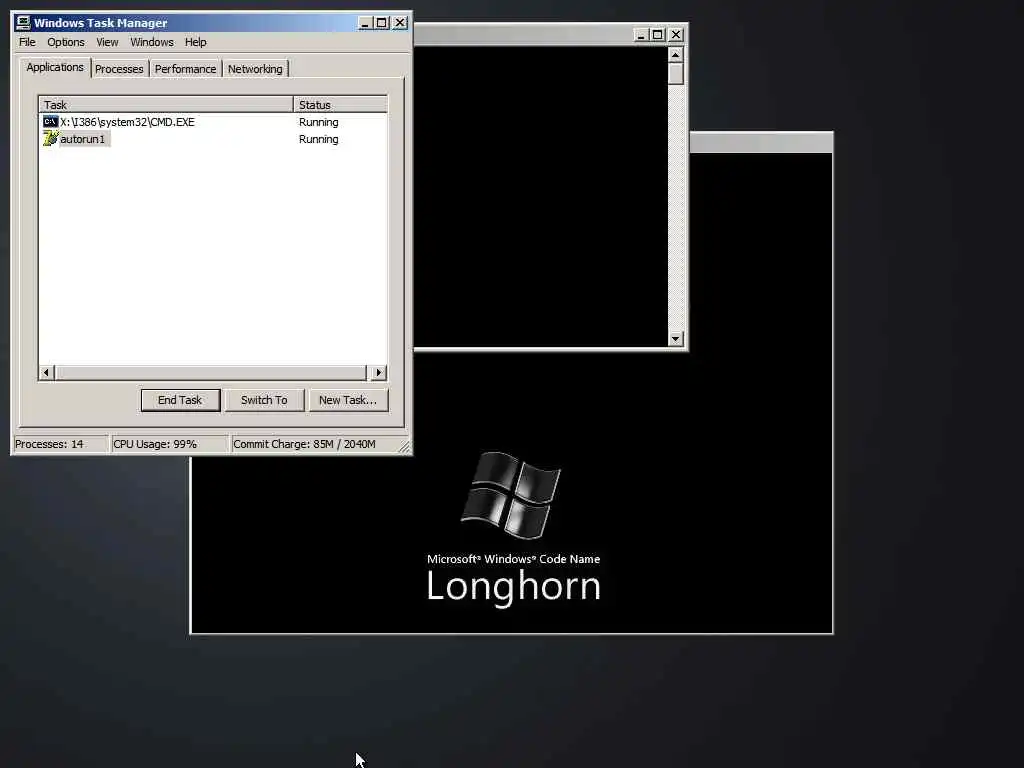Screen dimensions: 1024x768
Task: Click the Running status of CMD.EXE
Action: [x=319, y=122]
